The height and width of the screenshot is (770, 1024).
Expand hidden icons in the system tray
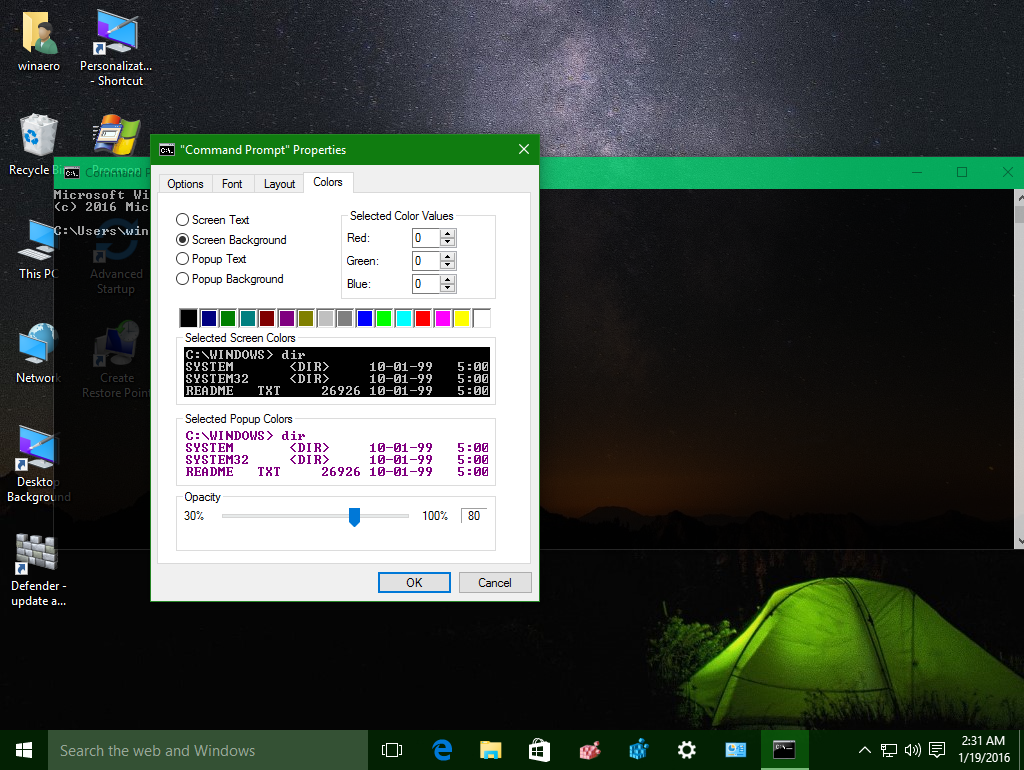863,749
